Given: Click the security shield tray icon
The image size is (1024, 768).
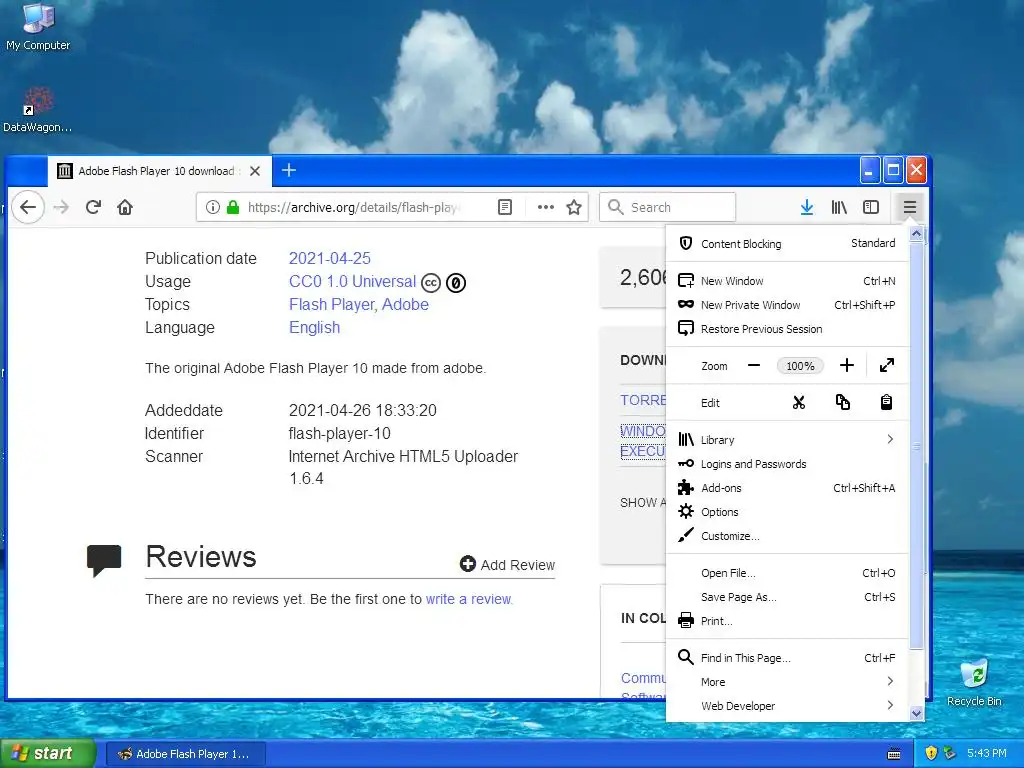Looking at the screenshot, I should (931, 753).
